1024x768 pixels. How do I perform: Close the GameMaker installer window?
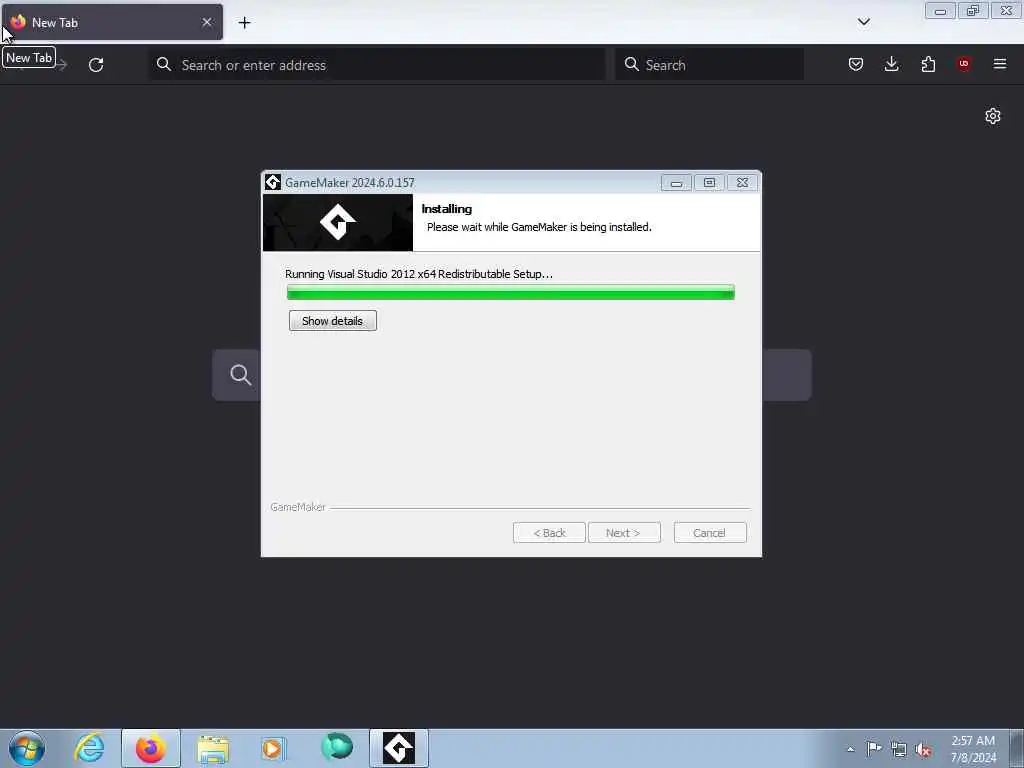pos(743,183)
